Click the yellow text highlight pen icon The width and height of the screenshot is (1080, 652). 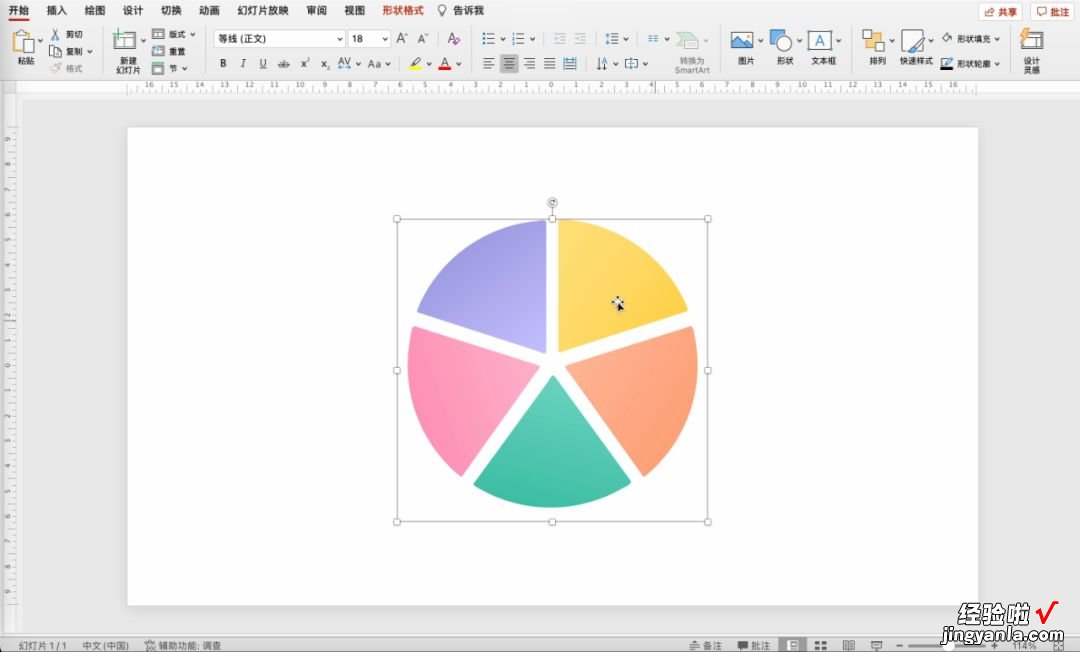[x=415, y=63]
